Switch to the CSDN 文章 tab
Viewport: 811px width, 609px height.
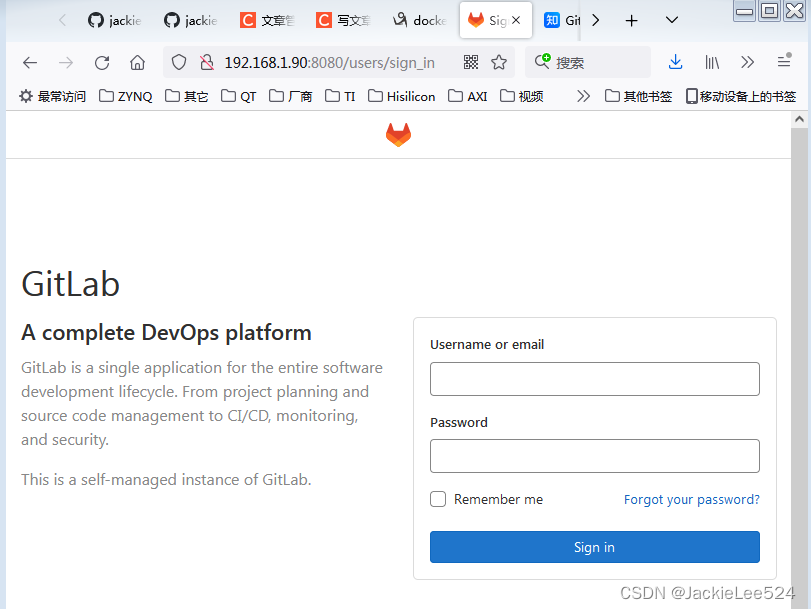[x=267, y=20]
